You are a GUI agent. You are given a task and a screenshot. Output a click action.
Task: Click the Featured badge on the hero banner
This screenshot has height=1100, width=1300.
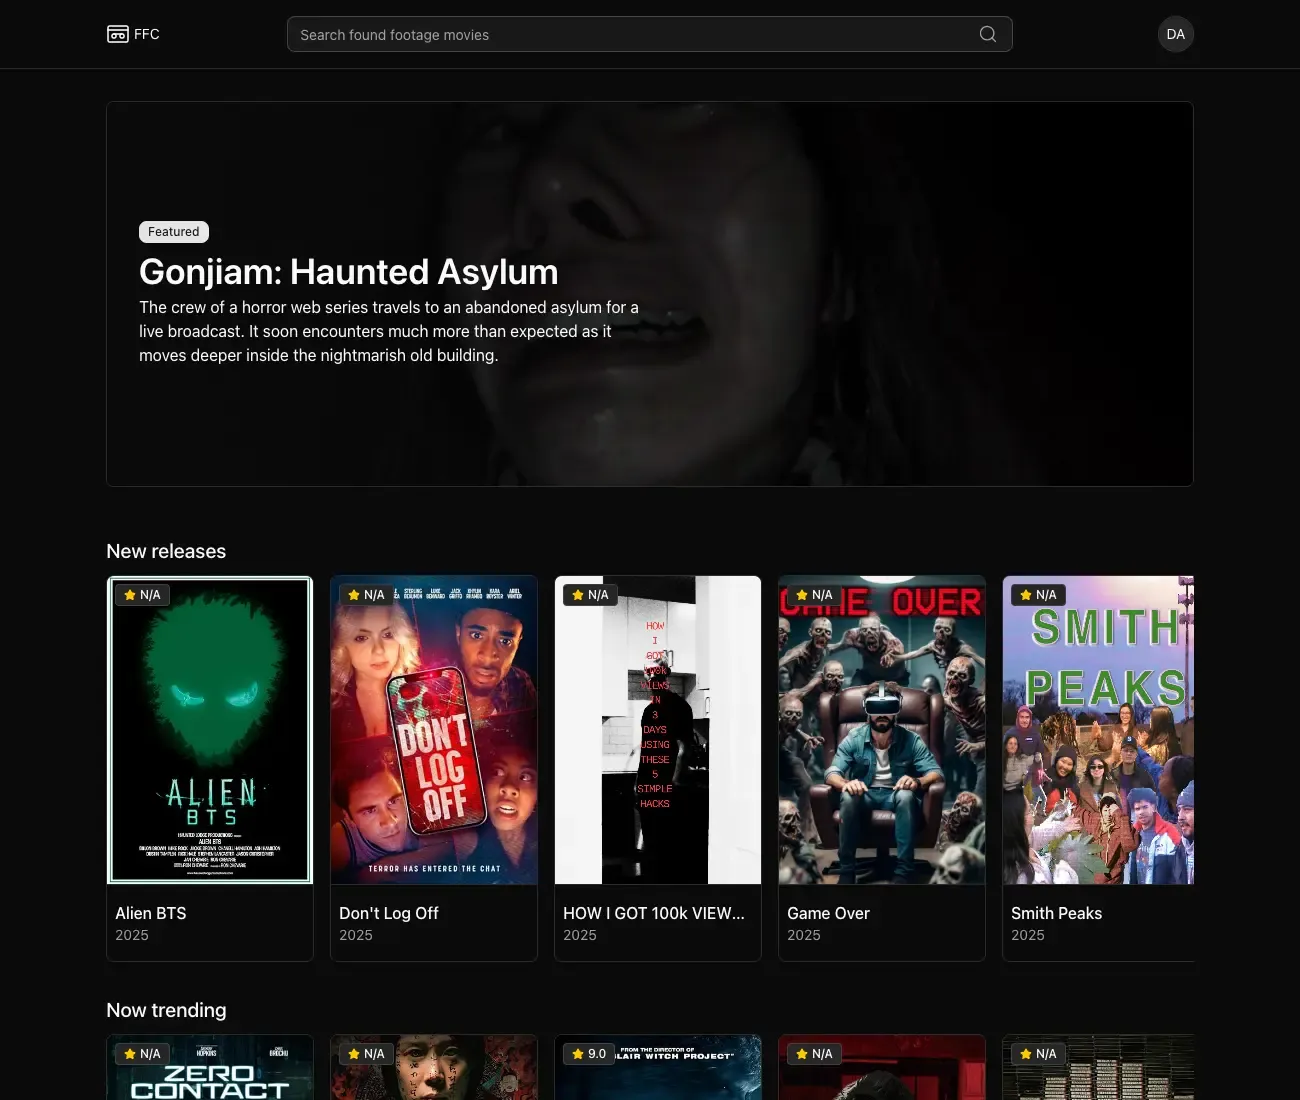173,231
